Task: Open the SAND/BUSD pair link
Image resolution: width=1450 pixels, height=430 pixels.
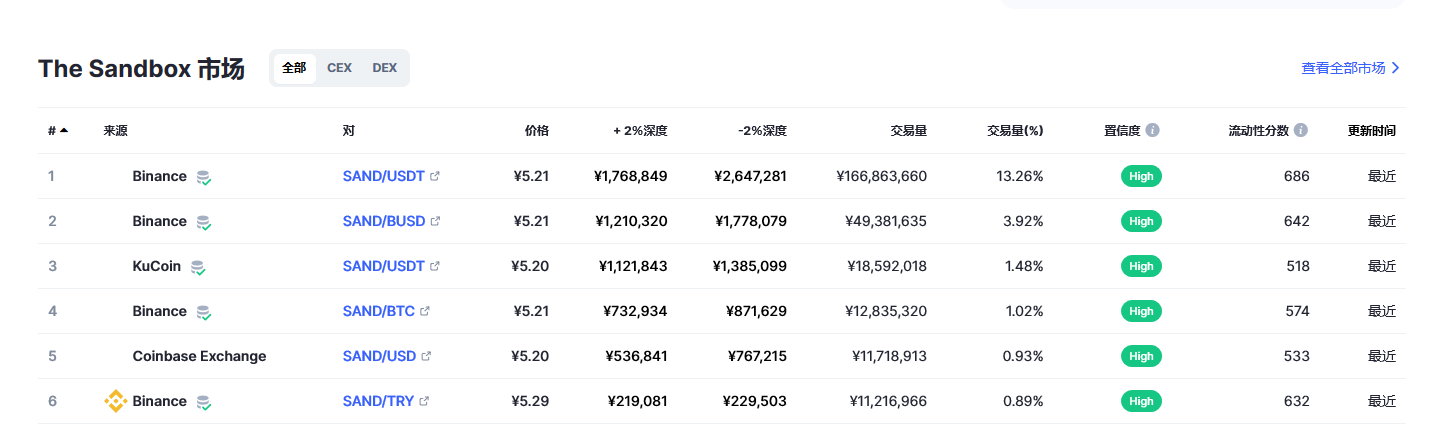Action: (x=384, y=221)
